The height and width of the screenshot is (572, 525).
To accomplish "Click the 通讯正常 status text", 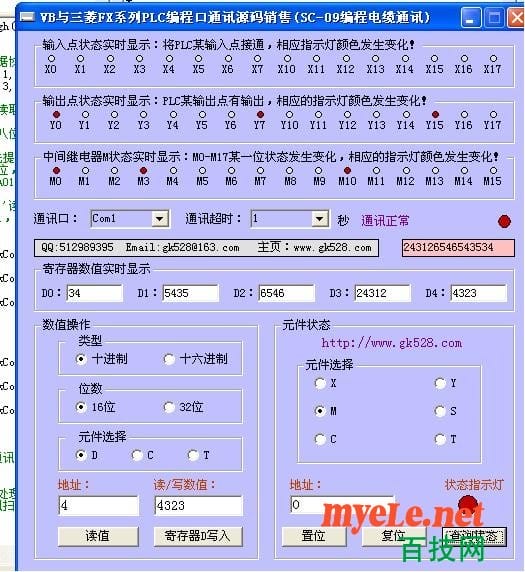I will [x=385, y=220].
